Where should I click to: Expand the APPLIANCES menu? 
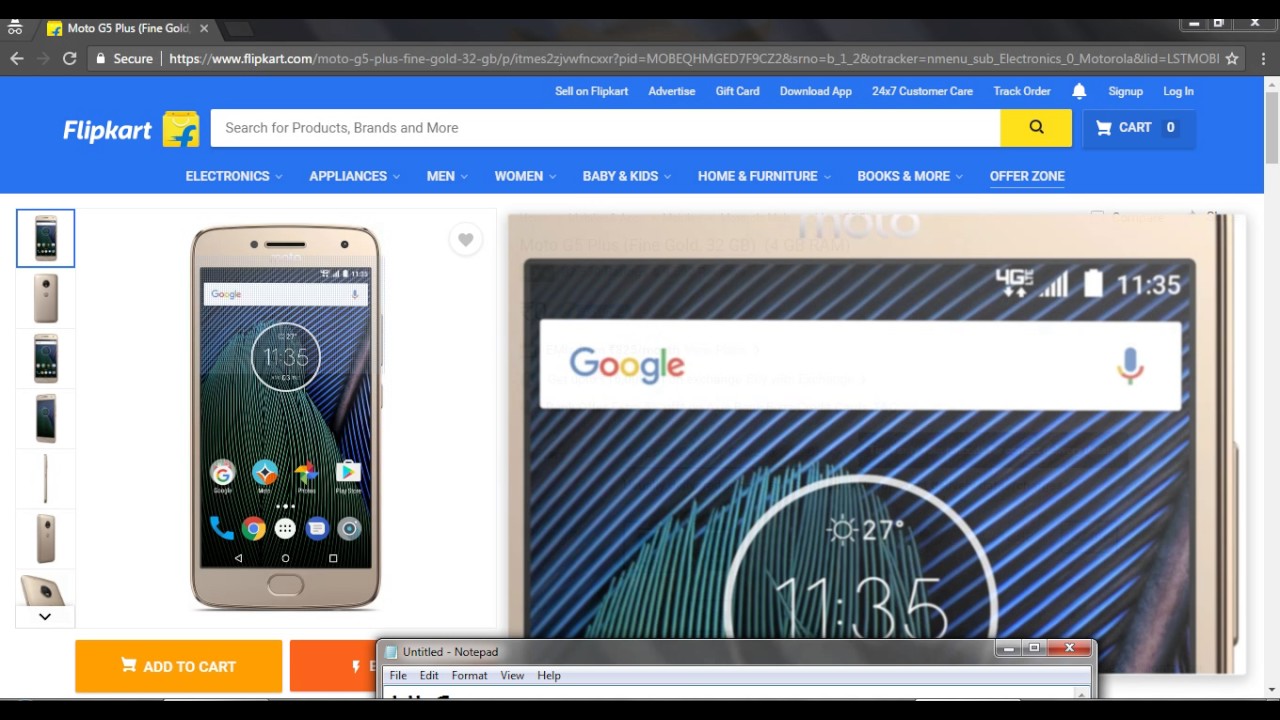(x=354, y=176)
